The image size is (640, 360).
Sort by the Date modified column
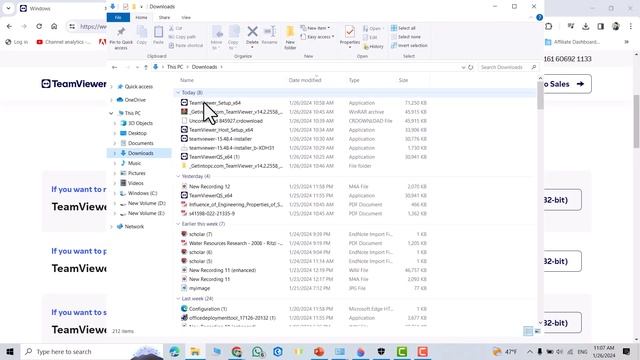pos(305,80)
